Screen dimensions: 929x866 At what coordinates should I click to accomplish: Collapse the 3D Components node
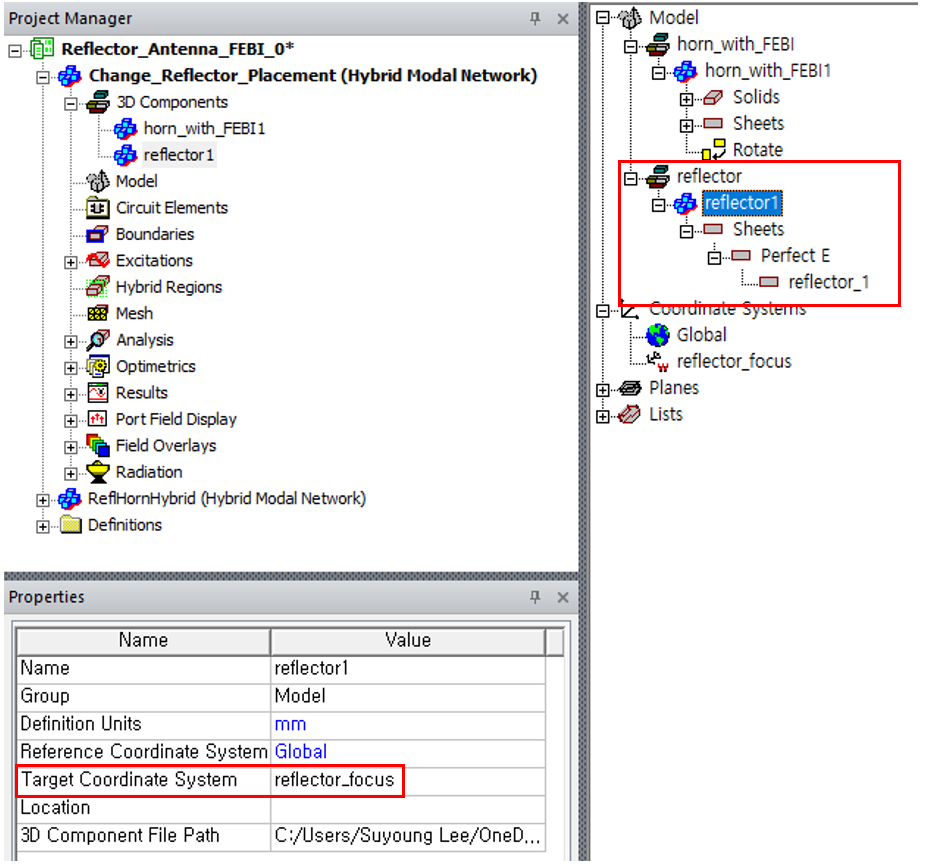tap(71, 103)
